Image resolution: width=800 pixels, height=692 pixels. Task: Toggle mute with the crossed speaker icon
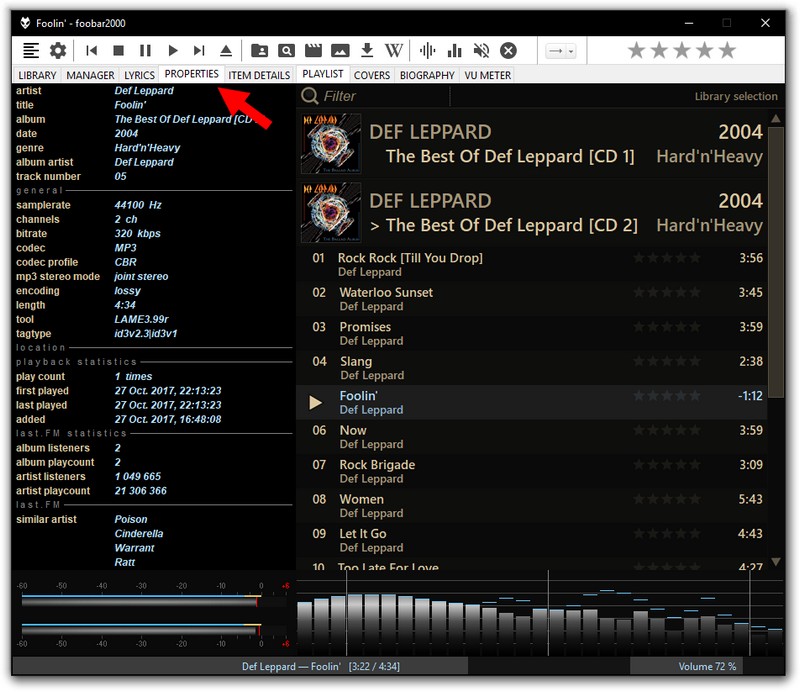tap(481, 51)
